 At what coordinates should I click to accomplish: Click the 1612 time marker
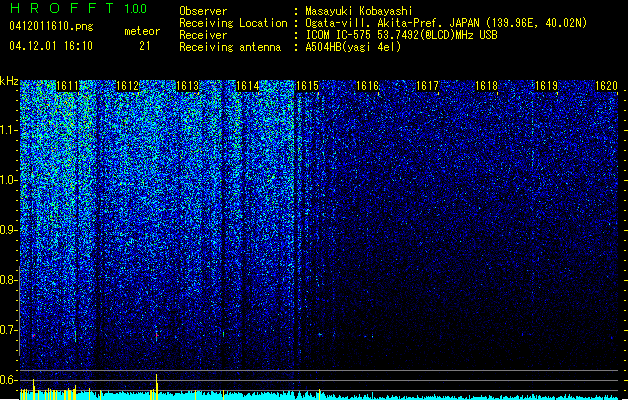[x=127, y=86]
